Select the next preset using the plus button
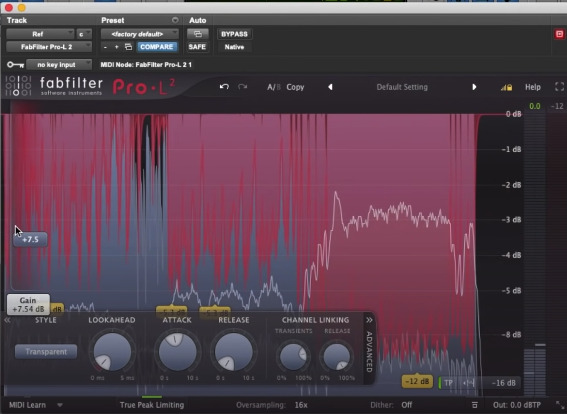 tap(116, 47)
